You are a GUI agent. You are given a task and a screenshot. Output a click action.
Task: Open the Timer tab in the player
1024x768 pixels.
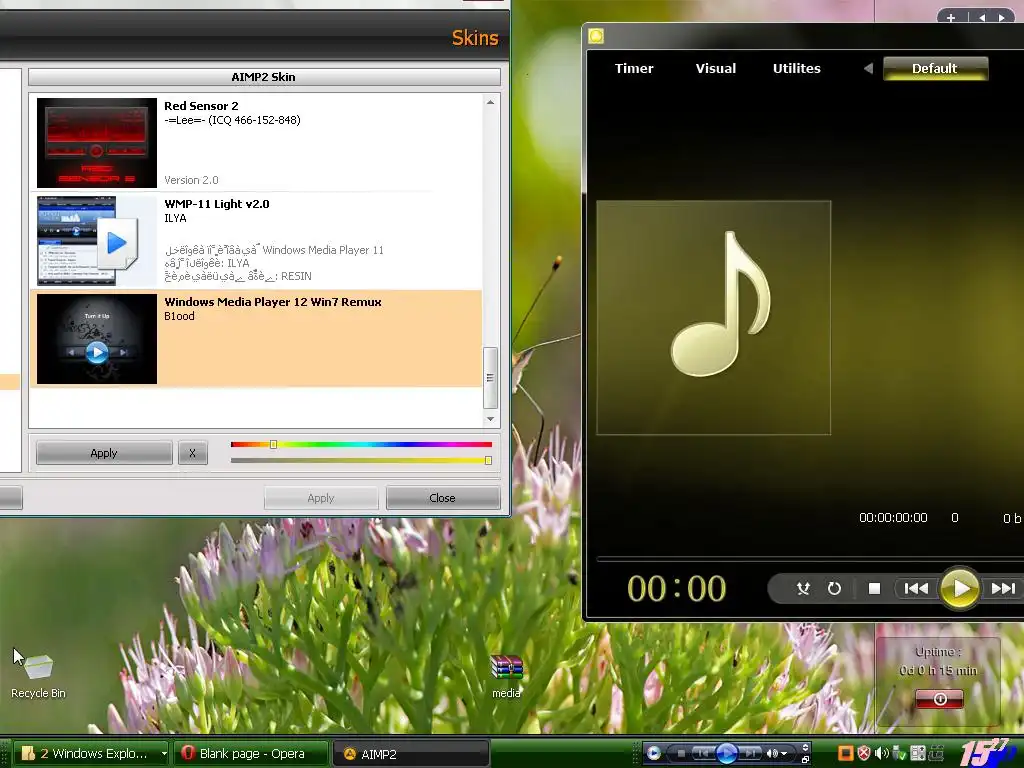coord(633,68)
